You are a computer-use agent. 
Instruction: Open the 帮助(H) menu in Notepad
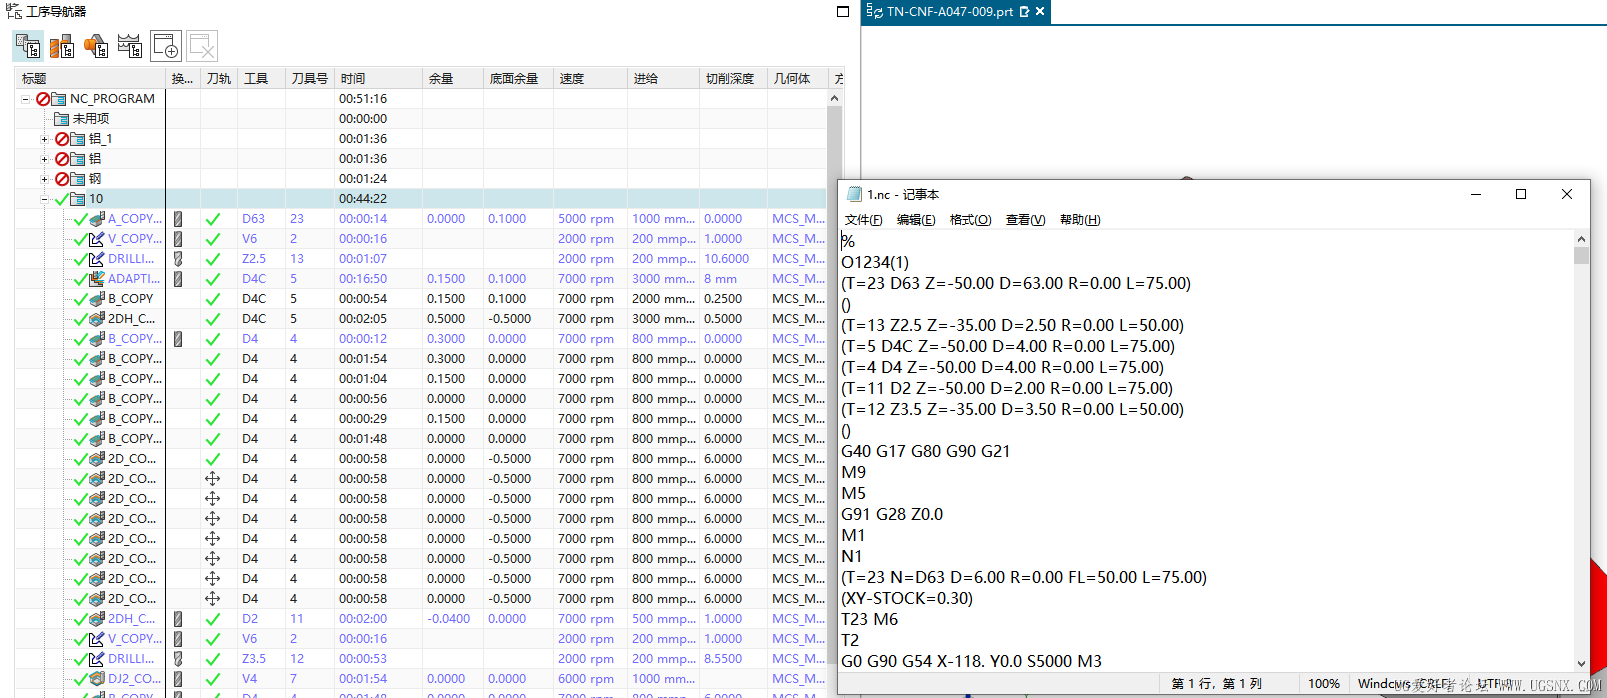coord(1080,220)
